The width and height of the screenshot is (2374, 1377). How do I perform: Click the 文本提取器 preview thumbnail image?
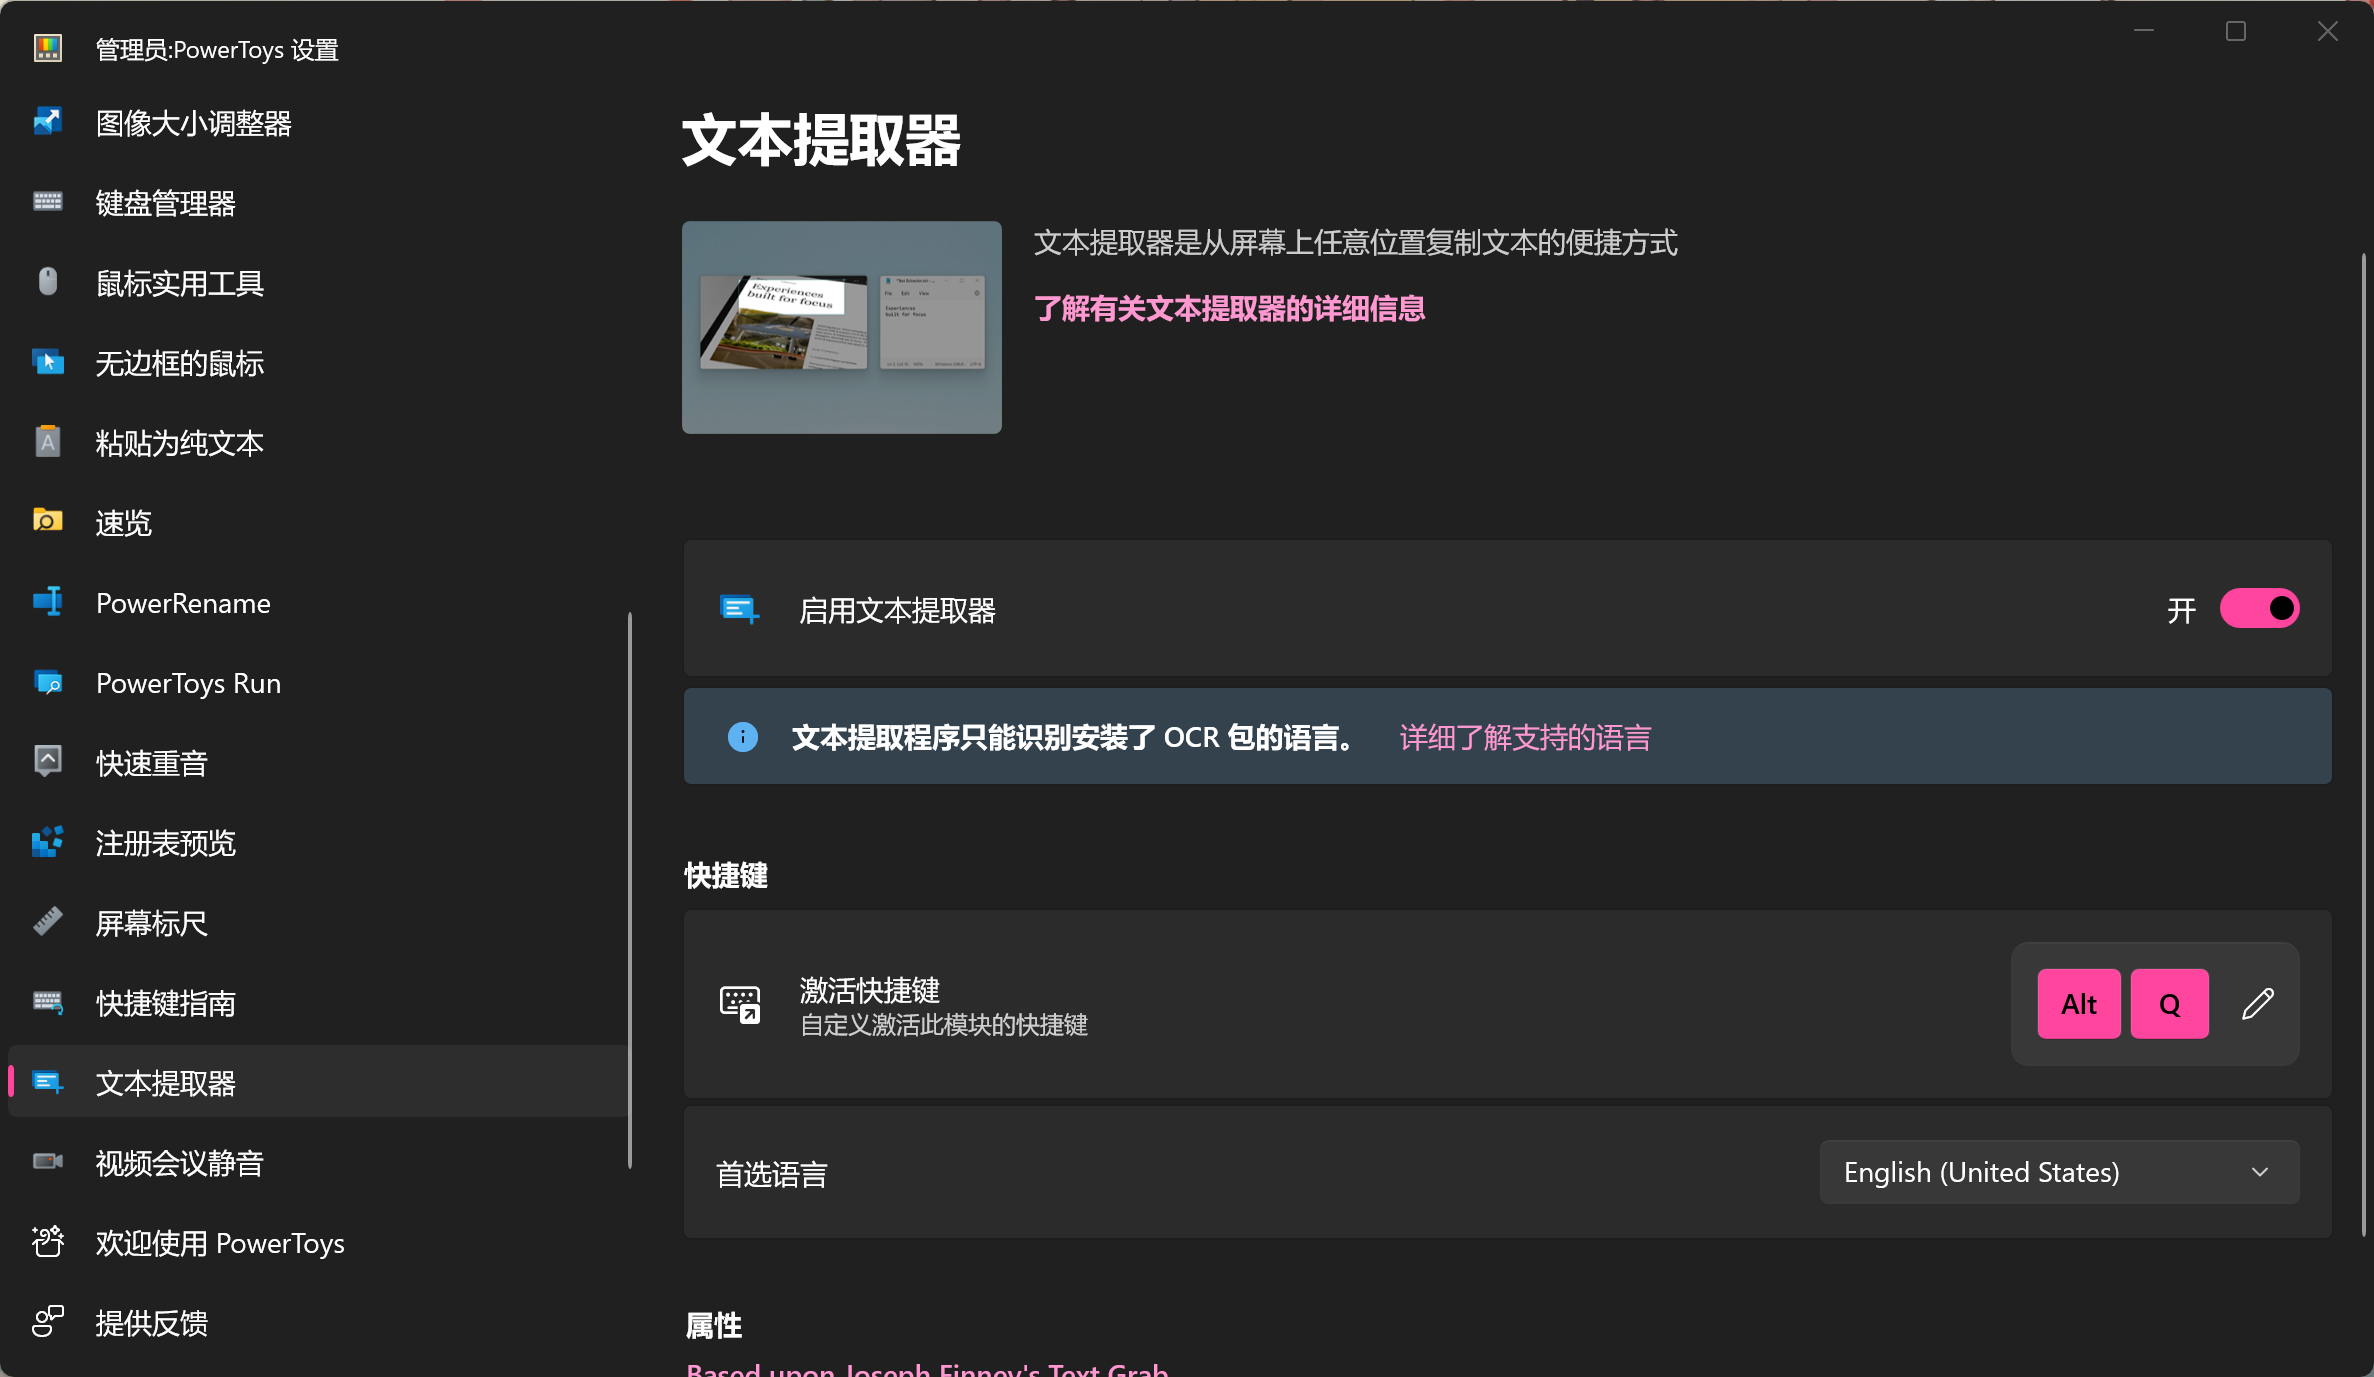(x=841, y=327)
